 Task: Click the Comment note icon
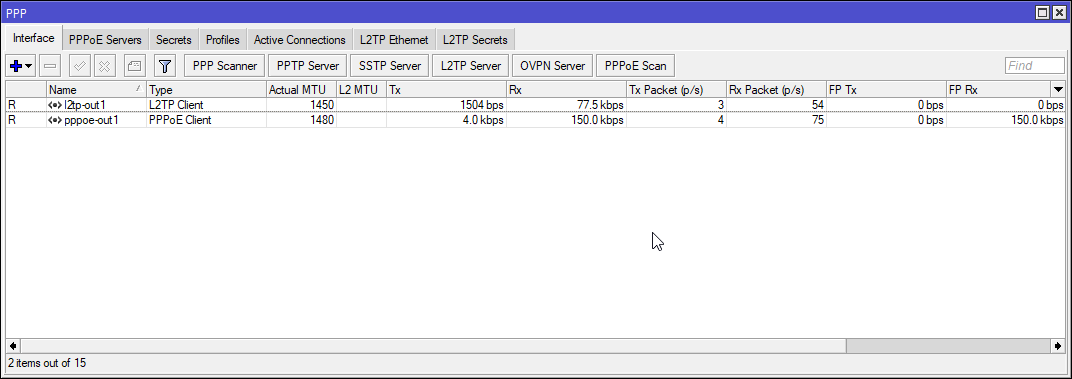pos(135,66)
